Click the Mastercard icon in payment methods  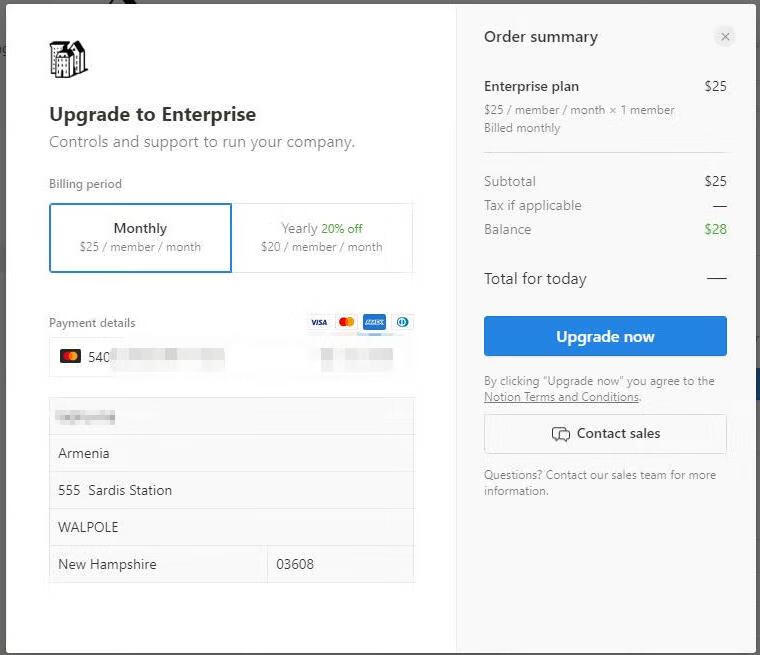click(x=346, y=322)
